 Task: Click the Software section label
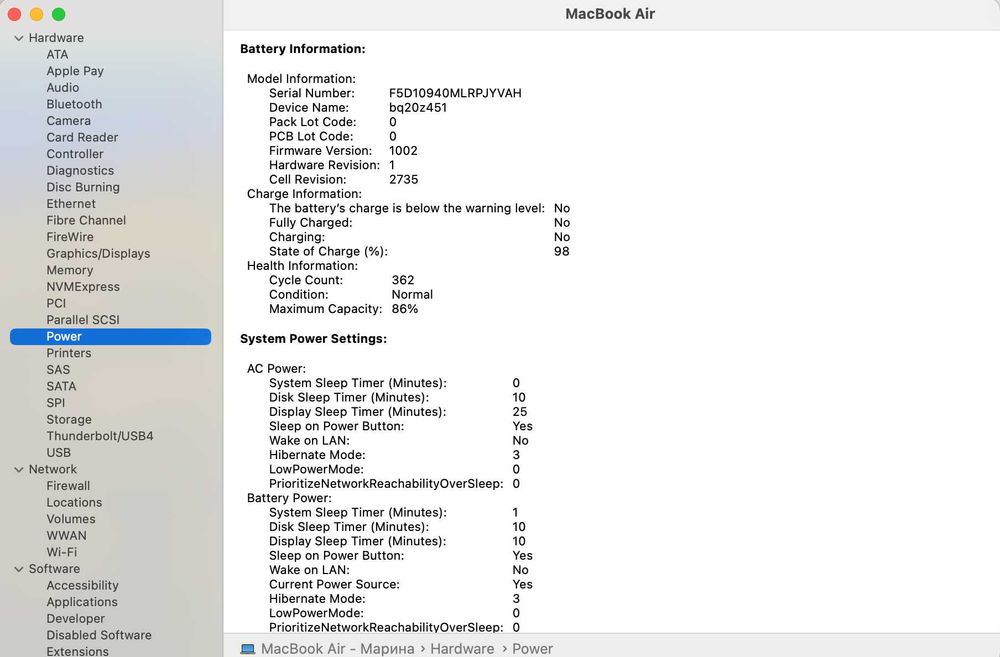[x=54, y=569]
